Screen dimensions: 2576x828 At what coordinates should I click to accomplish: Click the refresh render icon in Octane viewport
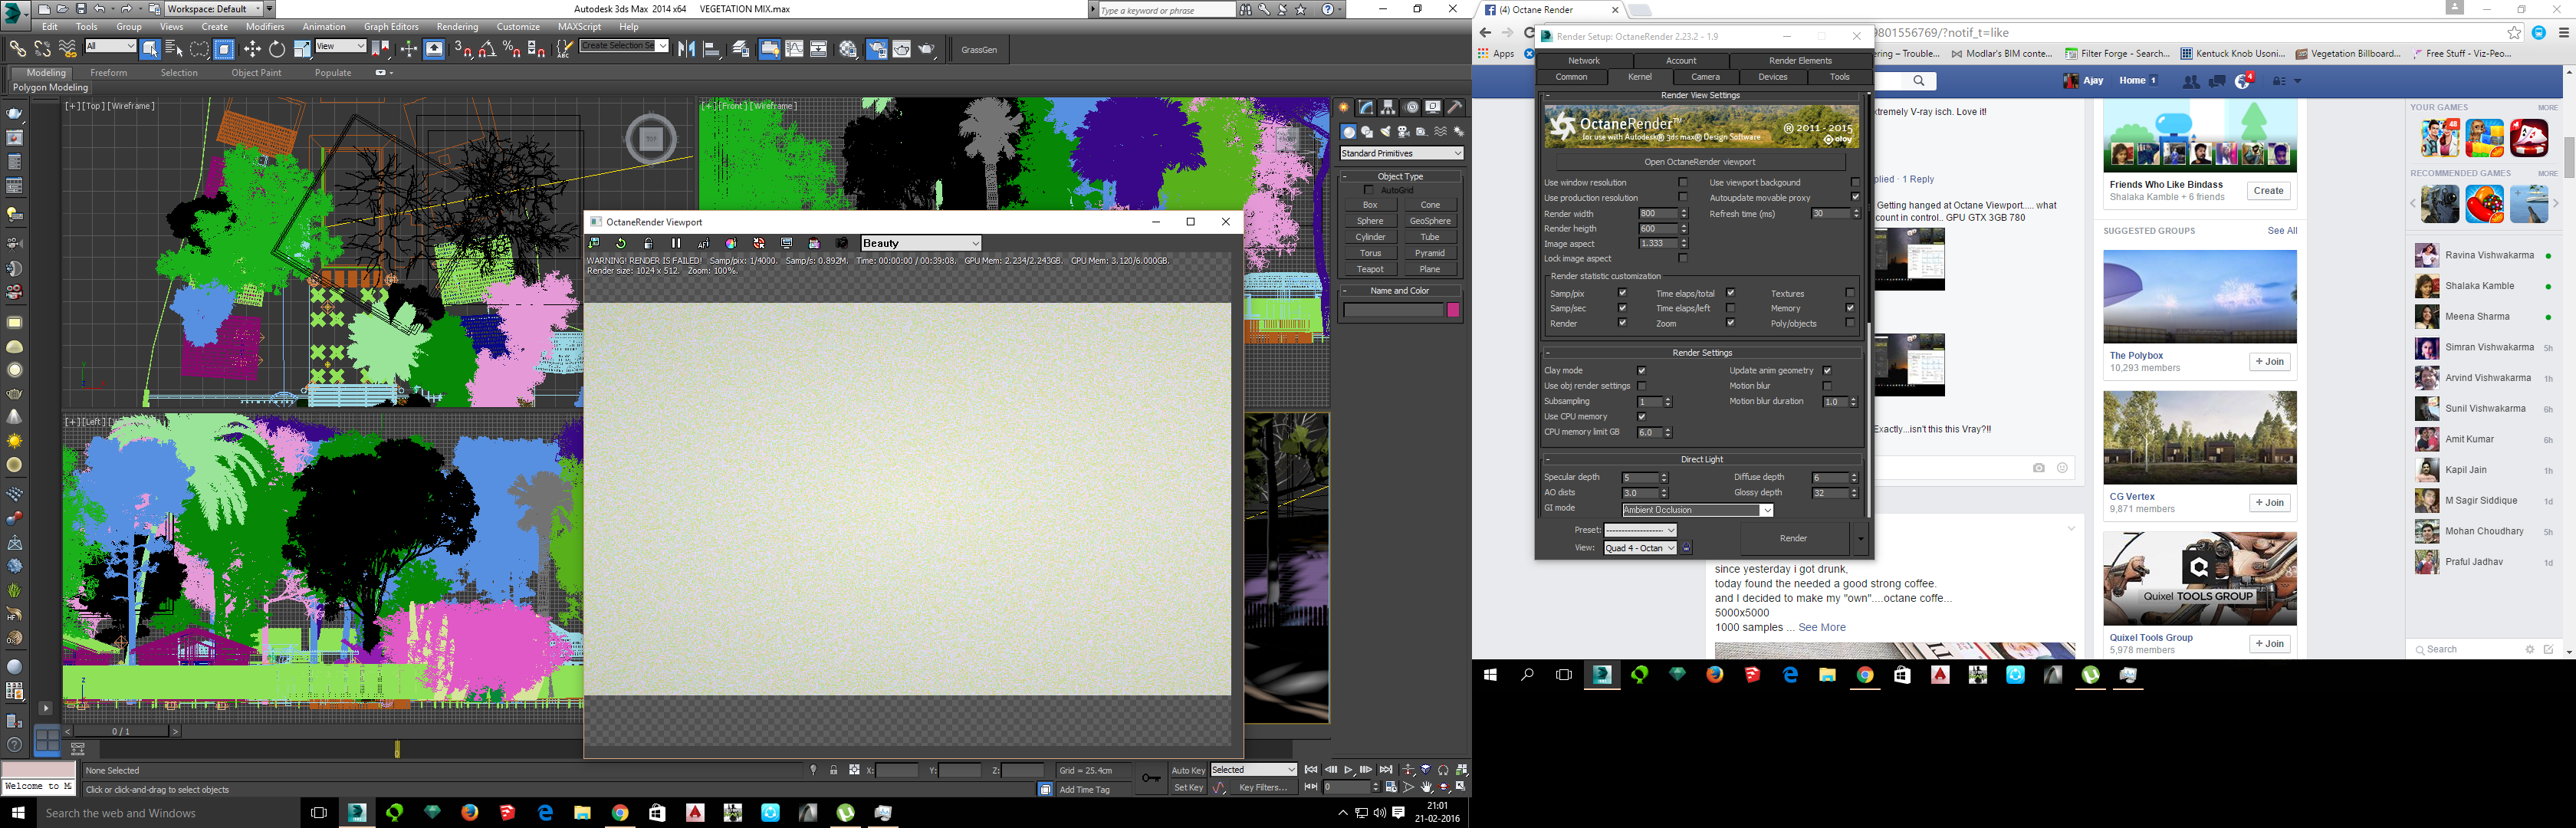(621, 243)
